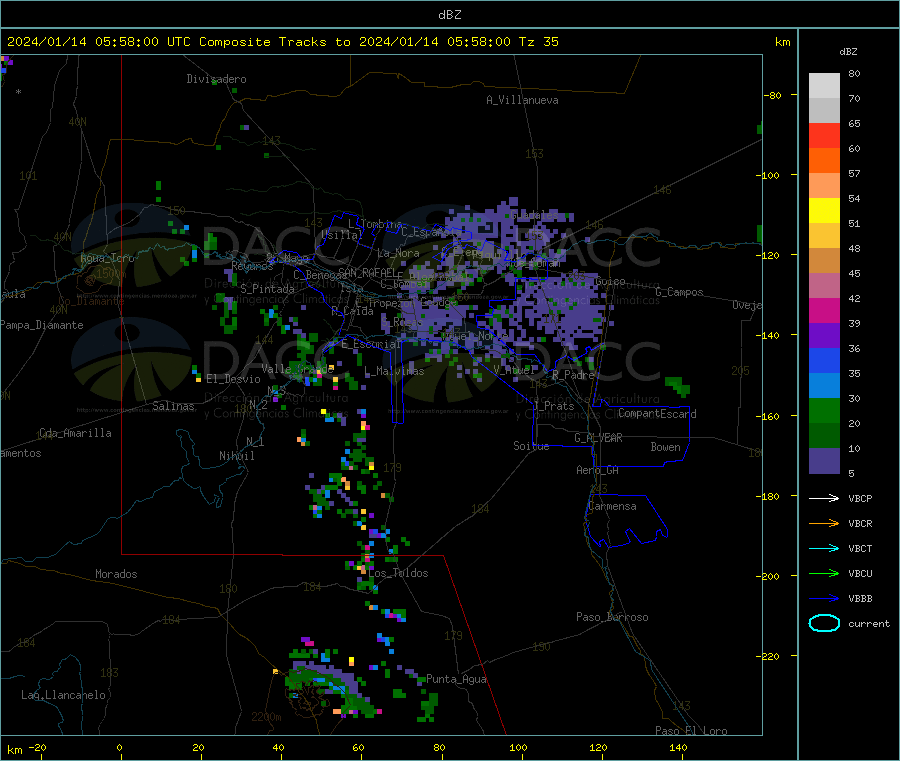
Task: Click the Paso_El_Loro map label
Action: (x=691, y=731)
